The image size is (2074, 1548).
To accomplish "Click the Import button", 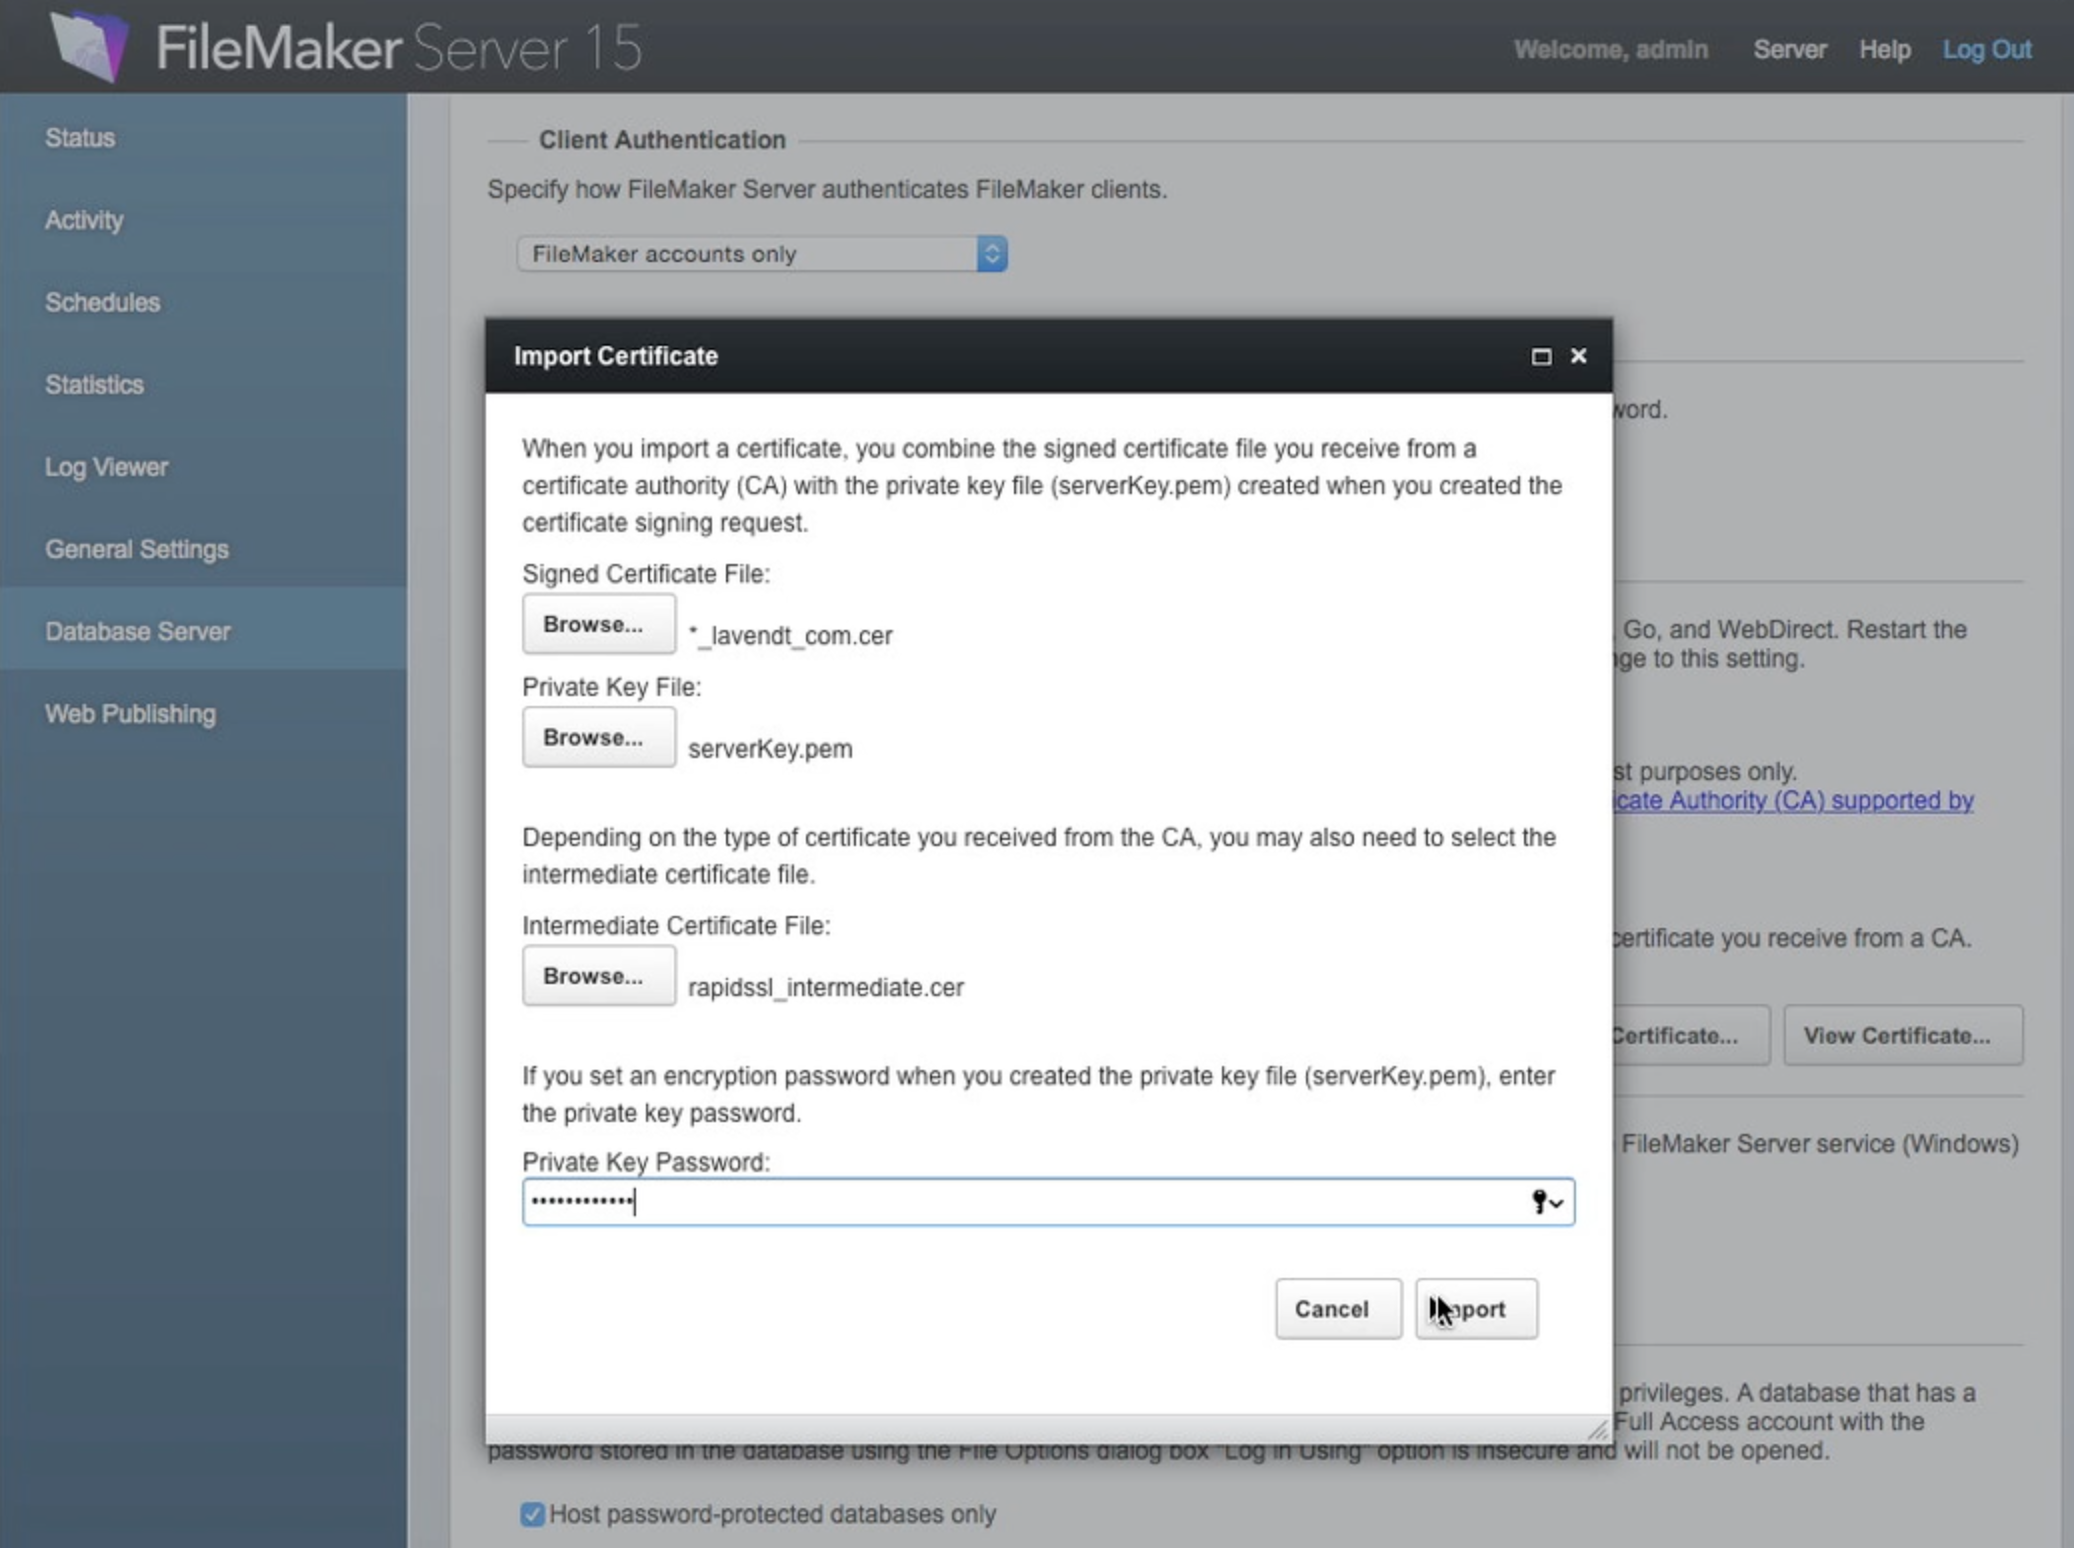I will 1476,1309.
